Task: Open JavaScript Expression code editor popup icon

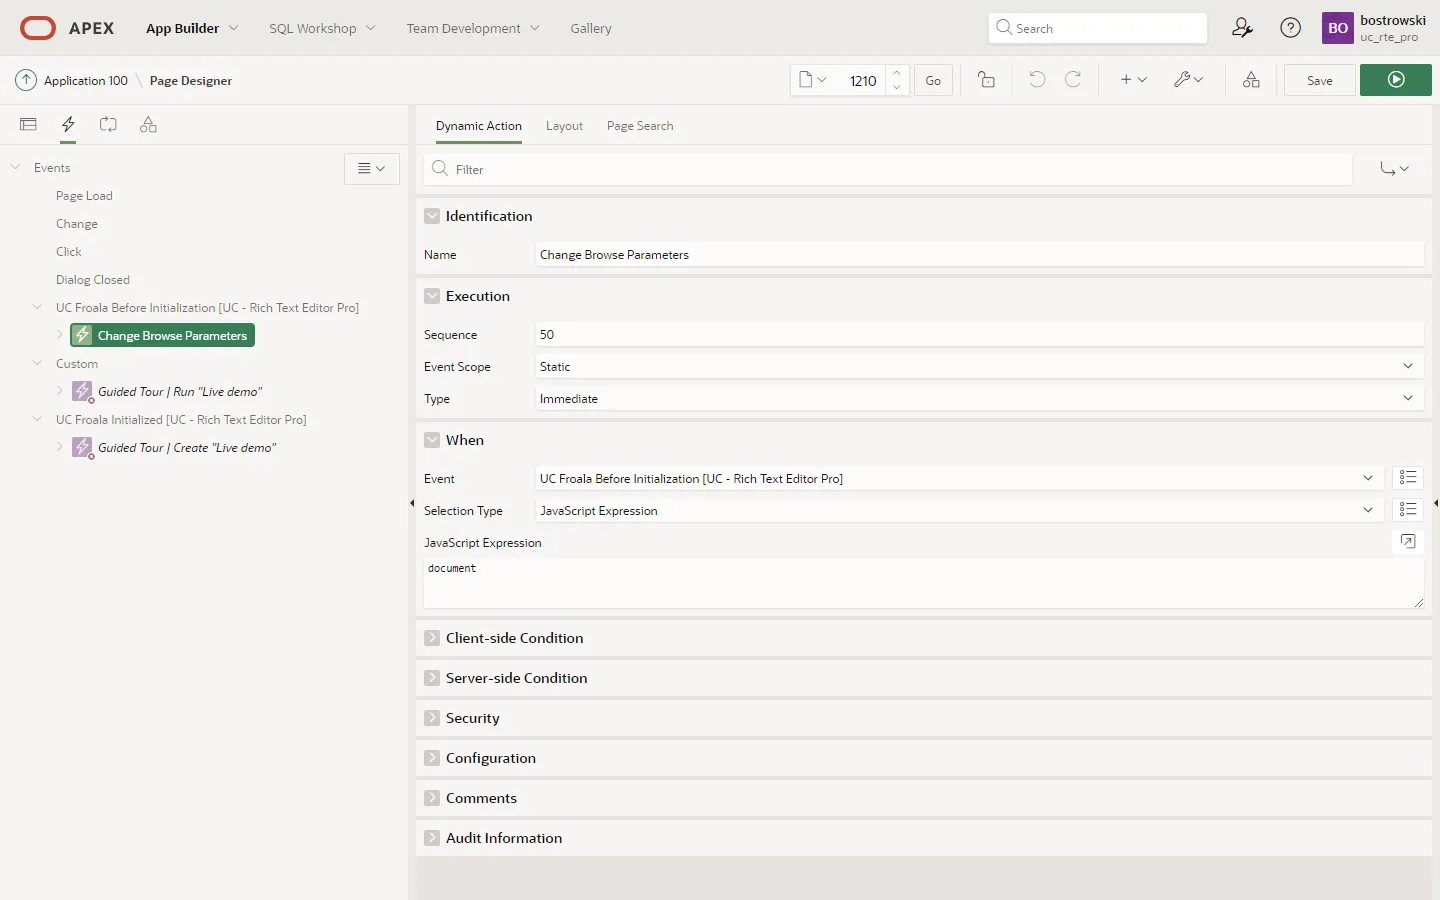Action: click(1407, 542)
